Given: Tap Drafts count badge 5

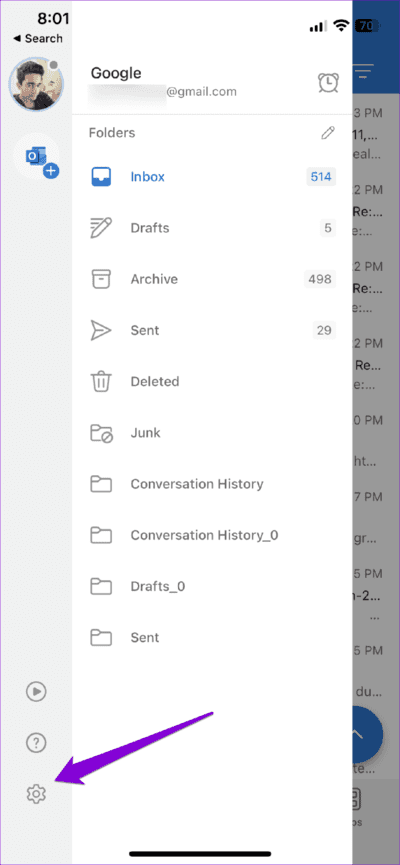Looking at the screenshot, I should coord(328,228).
